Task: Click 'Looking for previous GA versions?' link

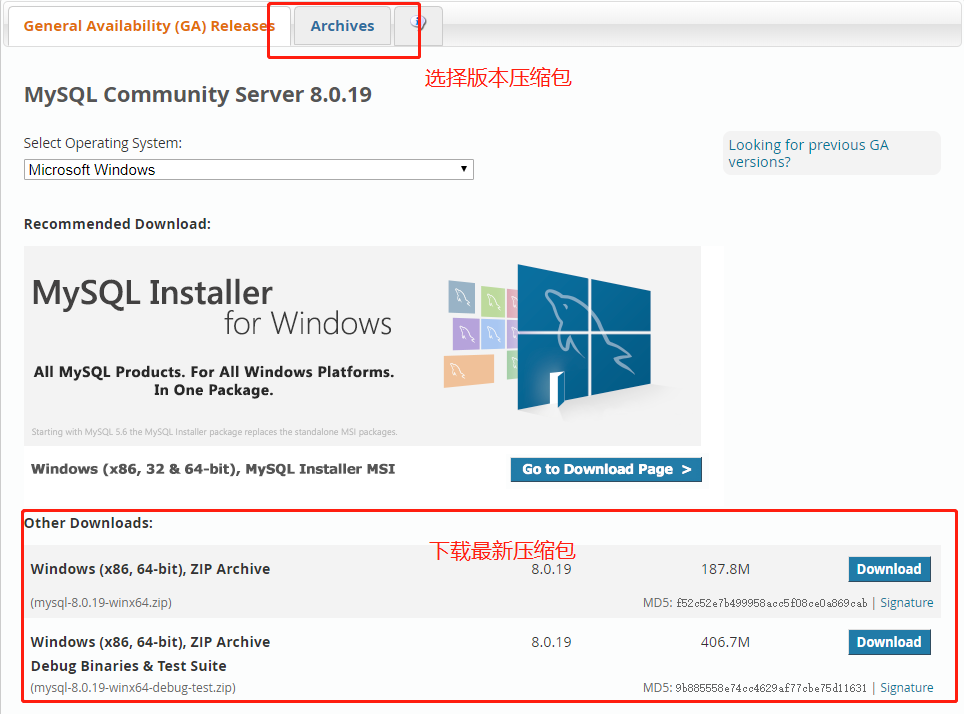Action: (x=808, y=153)
